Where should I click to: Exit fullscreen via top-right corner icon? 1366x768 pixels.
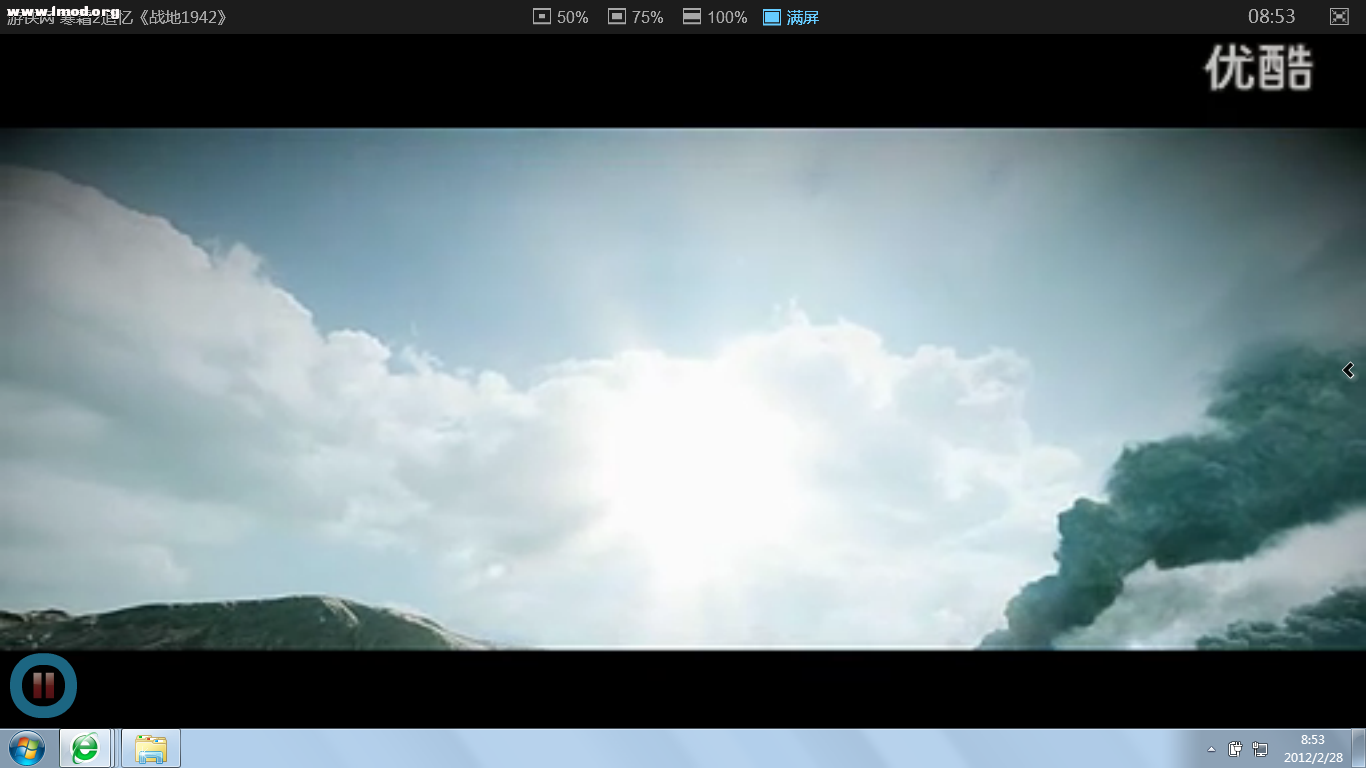pos(1339,16)
